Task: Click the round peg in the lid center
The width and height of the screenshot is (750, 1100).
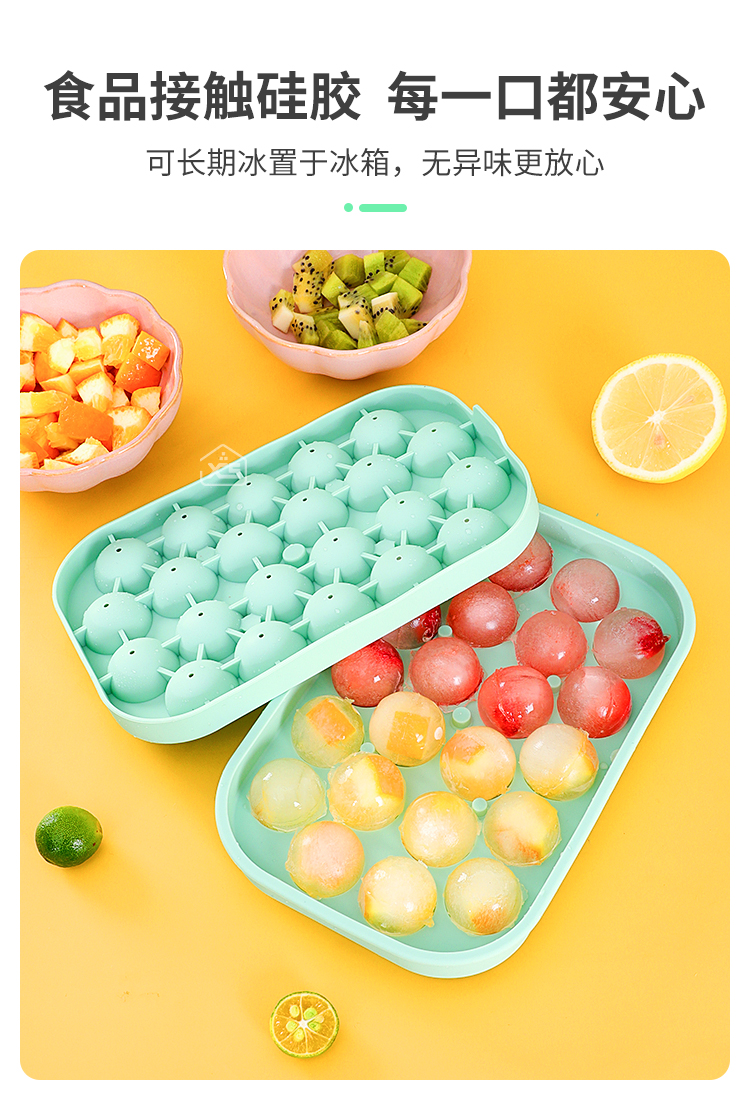Action: (x=294, y=554)
